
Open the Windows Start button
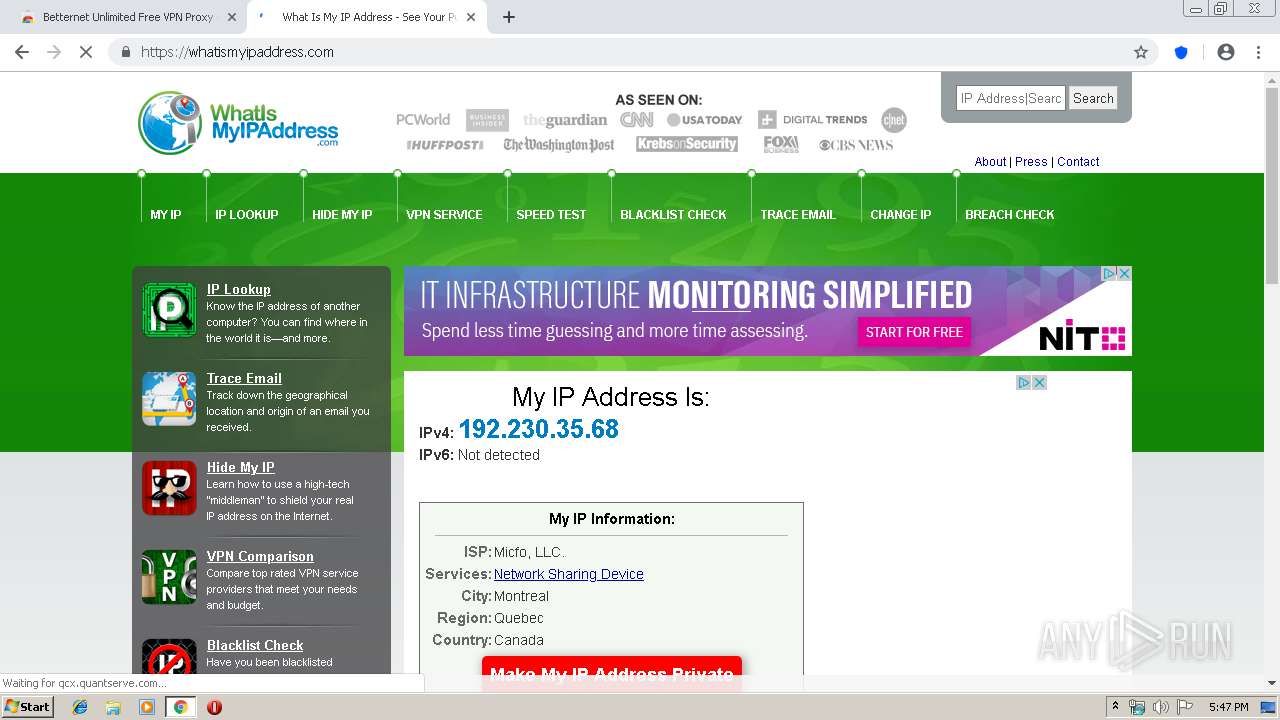point(27,707)
